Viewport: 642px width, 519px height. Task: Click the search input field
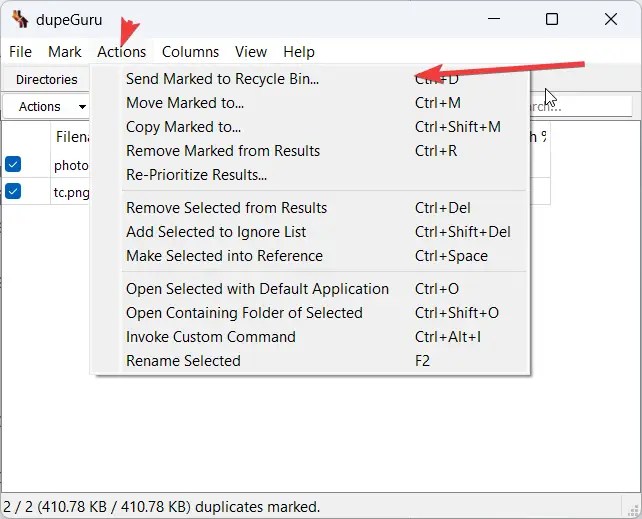click(x=581, y=106)
